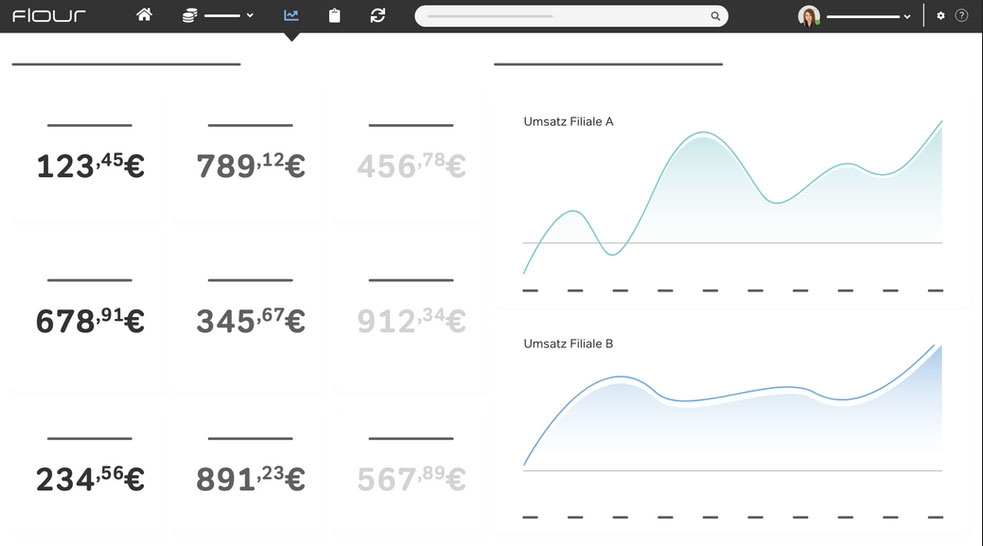Click the user profile avatar
983x546 pixels.
pyautogui.click(x=809, y=16)
